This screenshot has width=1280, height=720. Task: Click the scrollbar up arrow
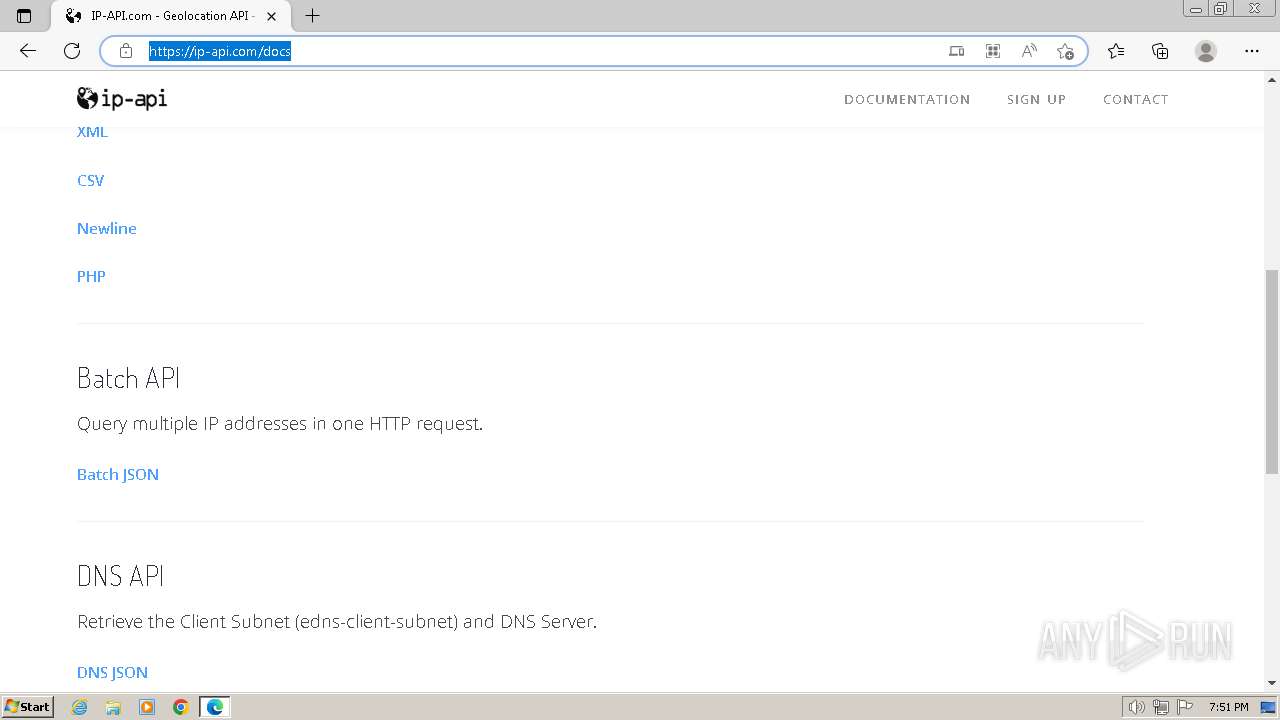[1272, 78]
